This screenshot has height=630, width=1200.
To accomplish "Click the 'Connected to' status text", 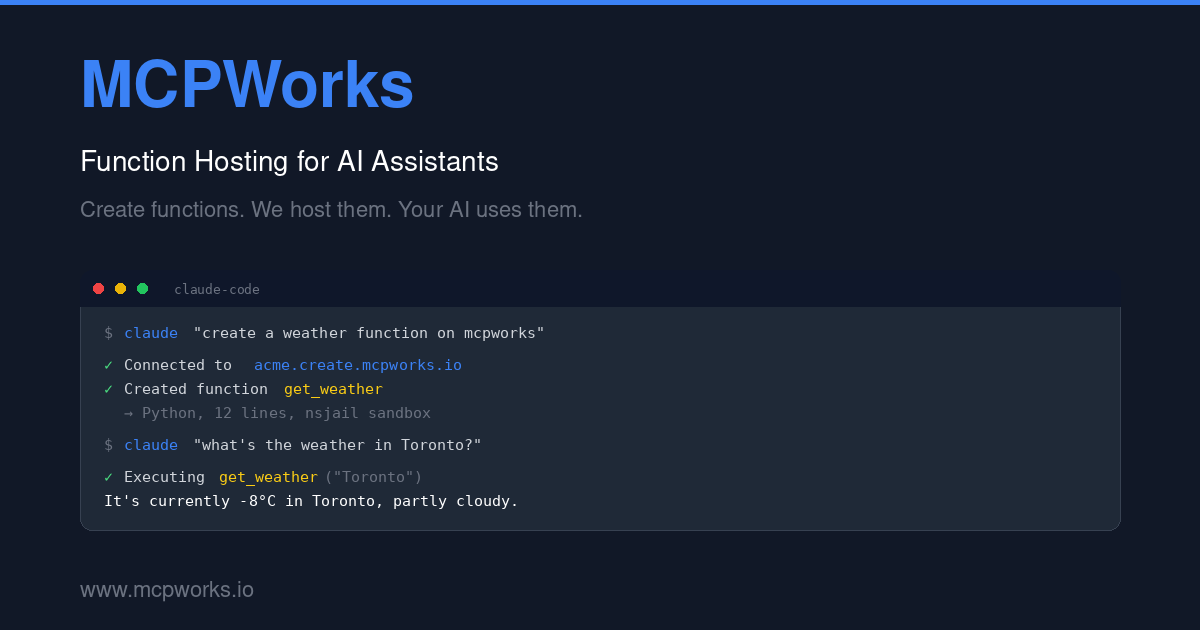I will (x=178, y=365).
